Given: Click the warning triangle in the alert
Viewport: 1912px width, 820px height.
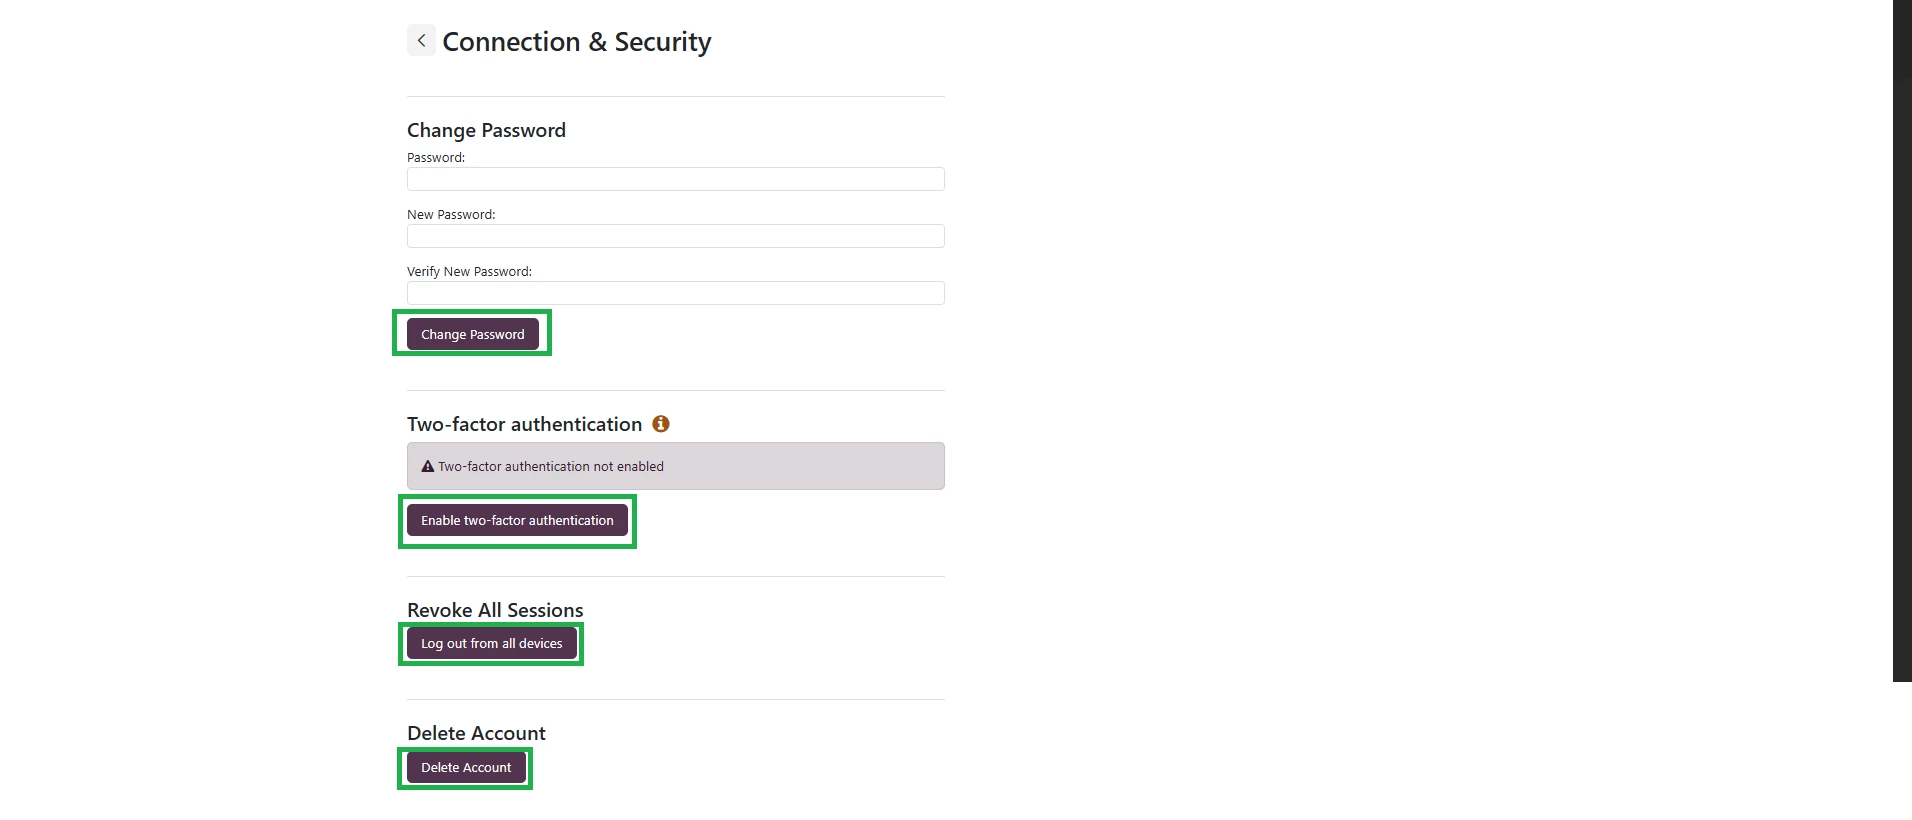Looking at the screenshot, I should (x=428, y=467).
